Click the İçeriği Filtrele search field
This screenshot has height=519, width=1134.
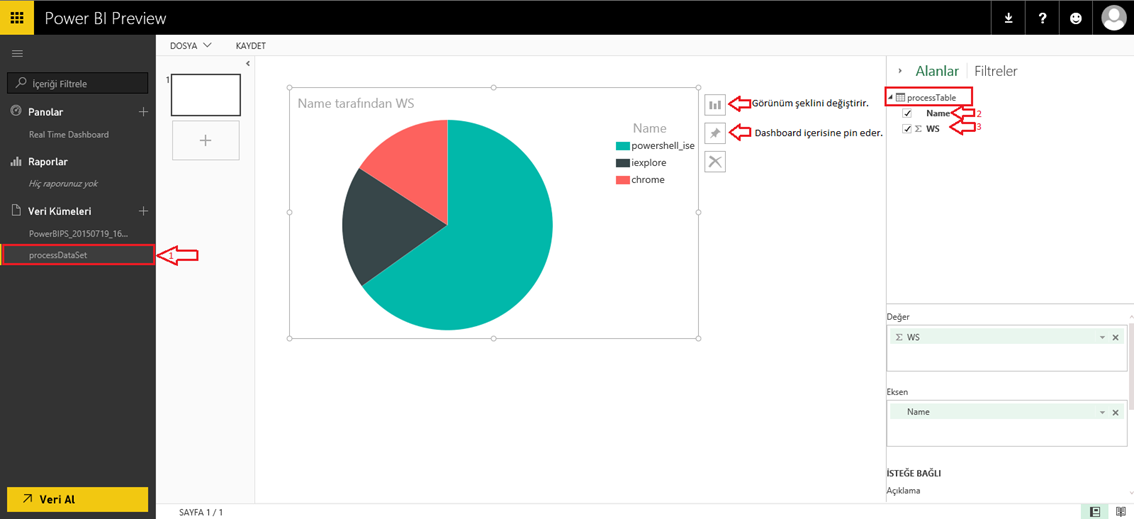pyautogui.click(x=78, y=83)
